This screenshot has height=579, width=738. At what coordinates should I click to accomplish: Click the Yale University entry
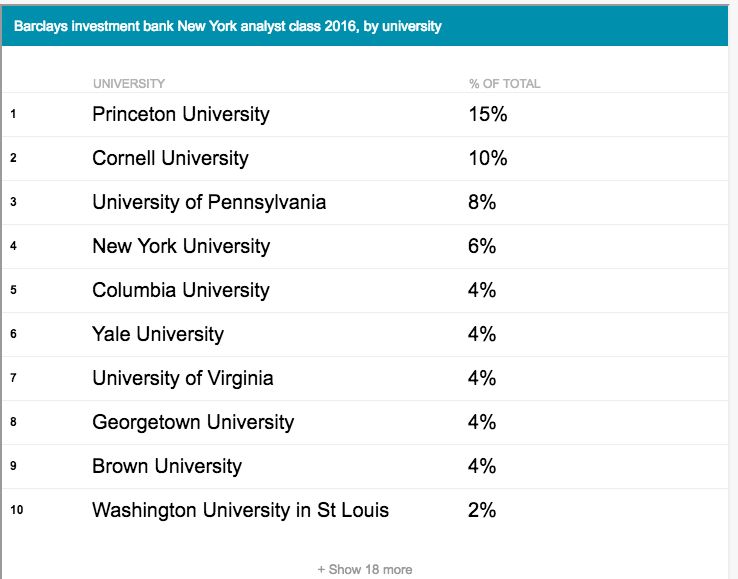point(158,334)
